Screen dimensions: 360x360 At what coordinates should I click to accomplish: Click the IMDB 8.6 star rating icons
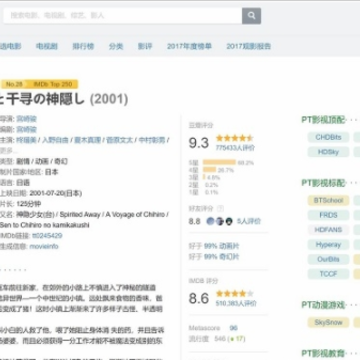pos(235,294)
